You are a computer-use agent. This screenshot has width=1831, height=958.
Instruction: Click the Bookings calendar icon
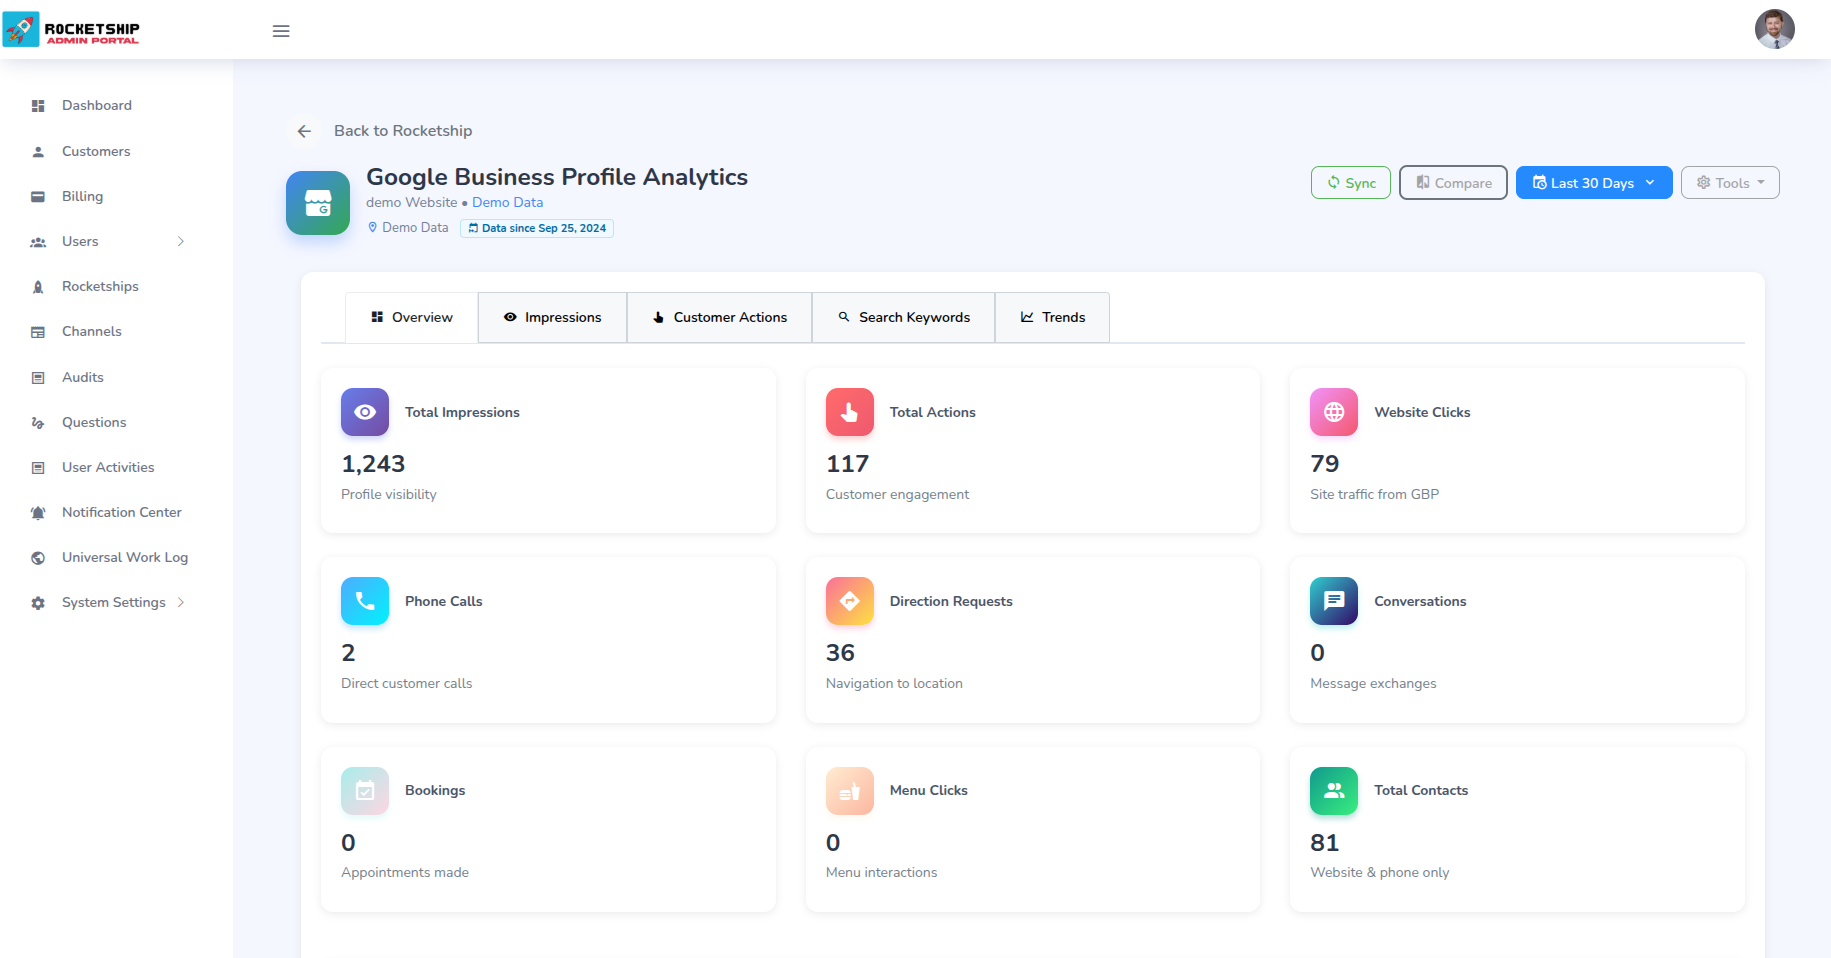[365, 791]
